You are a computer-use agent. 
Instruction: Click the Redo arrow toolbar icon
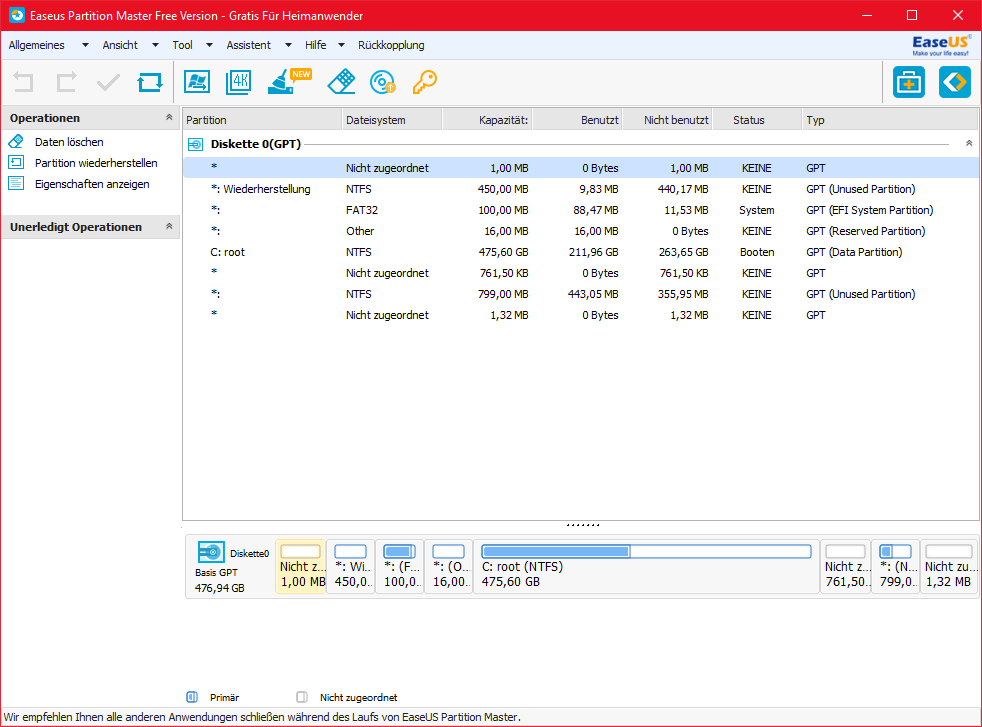click(66, 82)
